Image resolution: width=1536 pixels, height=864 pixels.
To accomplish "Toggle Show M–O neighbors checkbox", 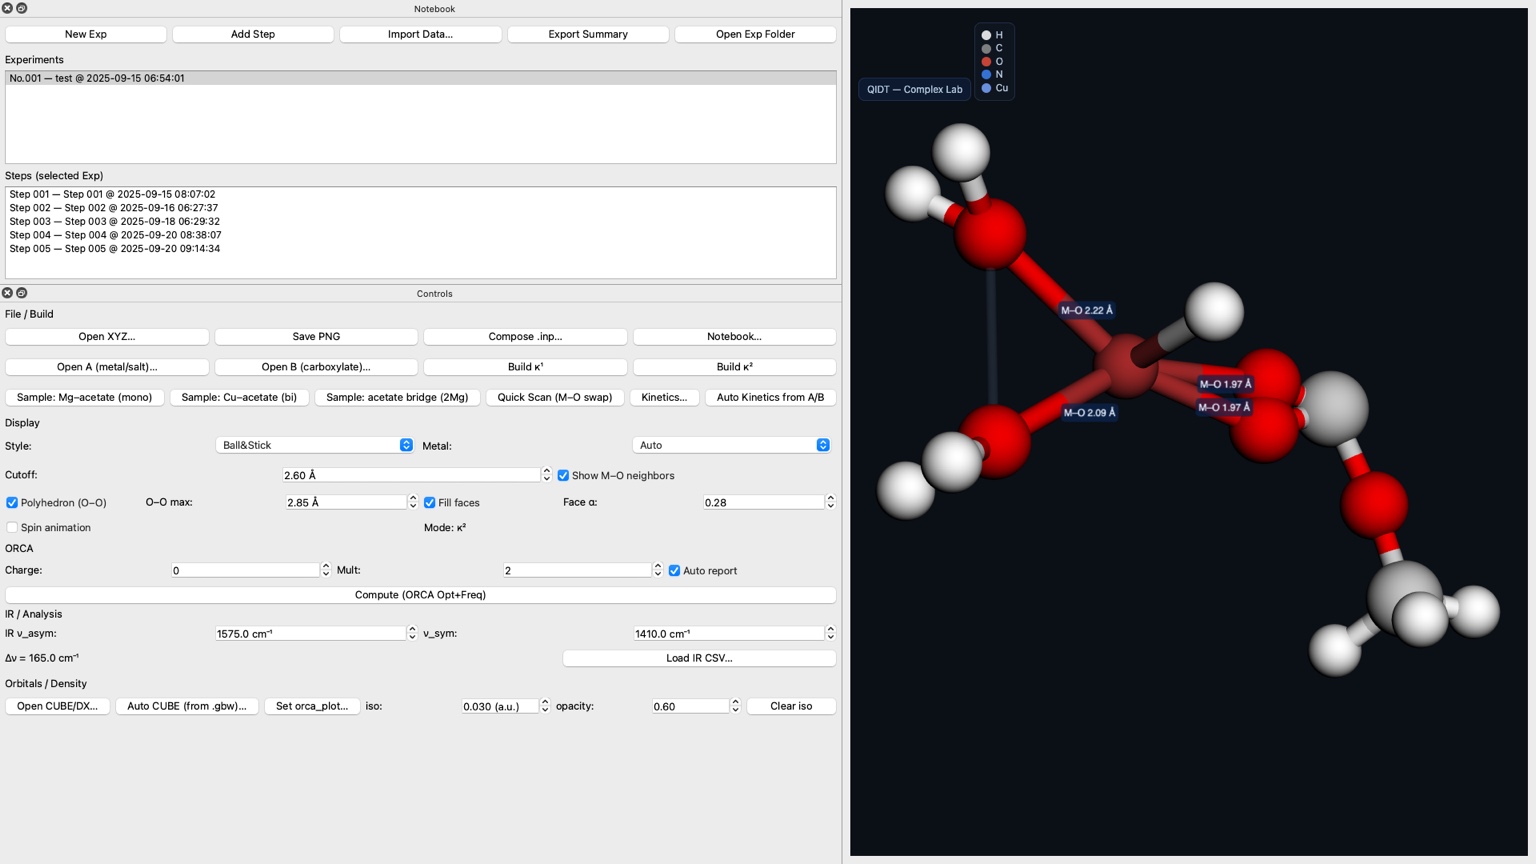I will click(563, 476).
